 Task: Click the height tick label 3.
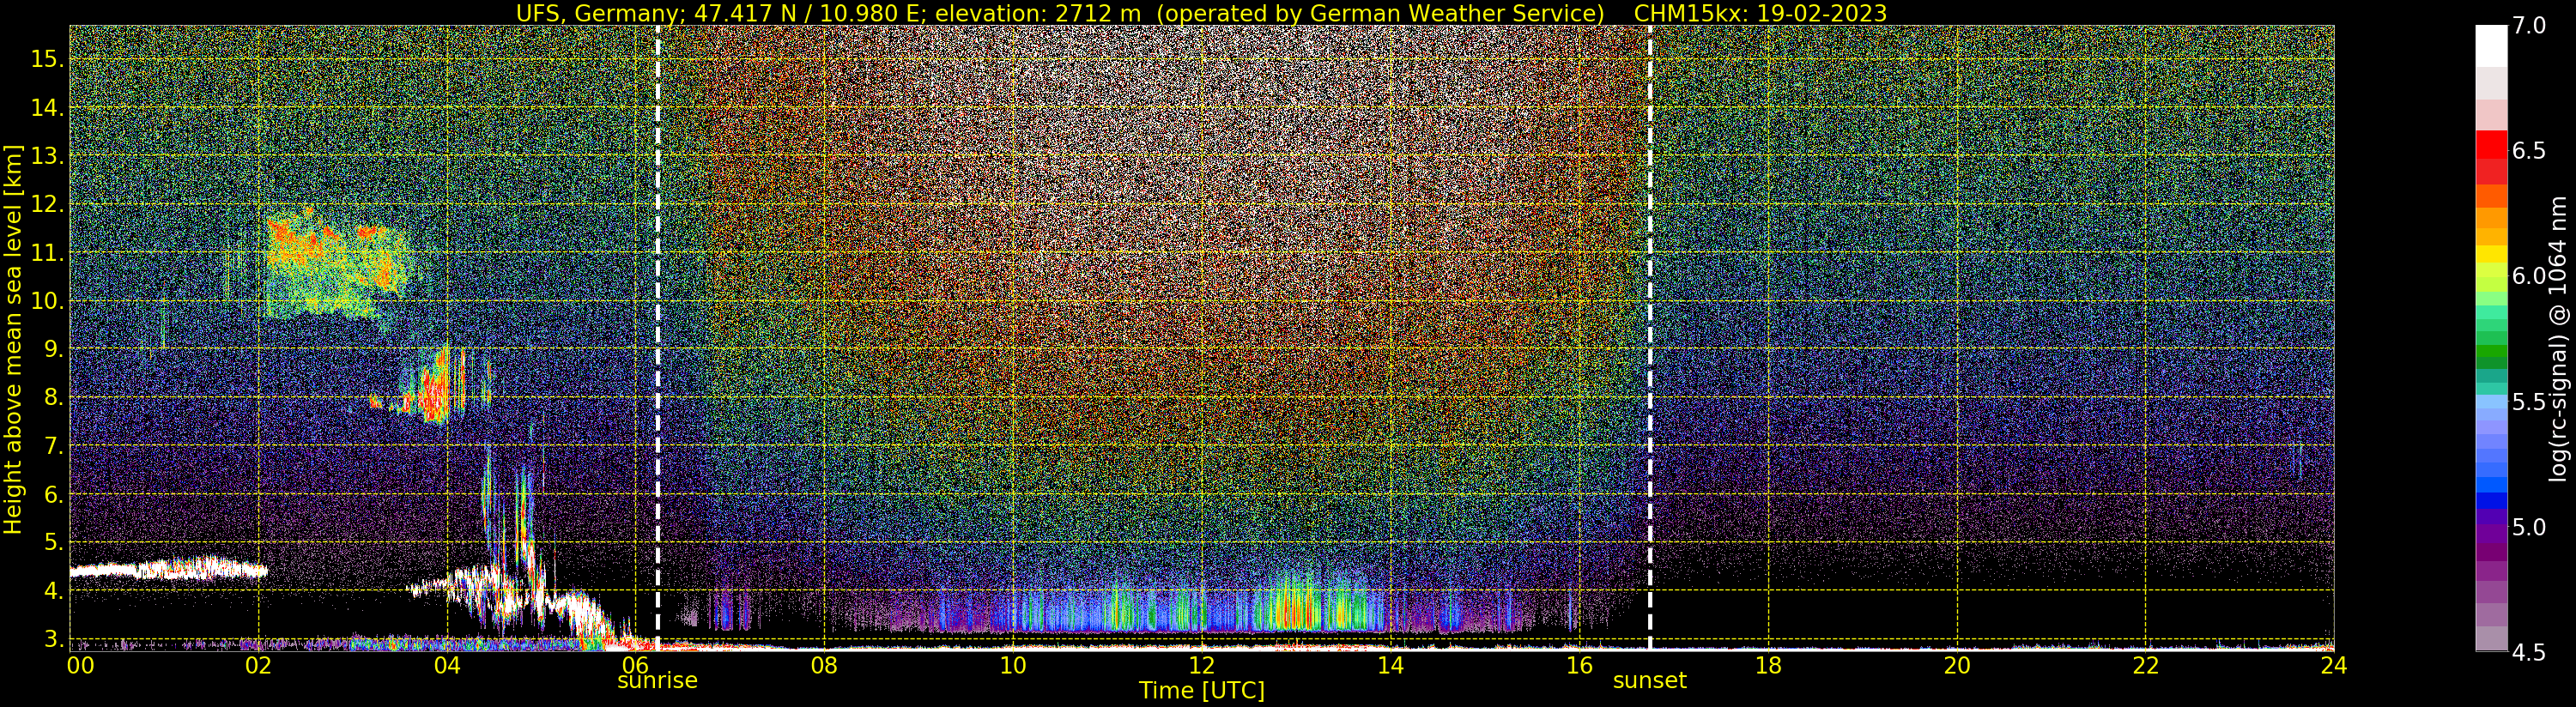(x=53, y=639)
